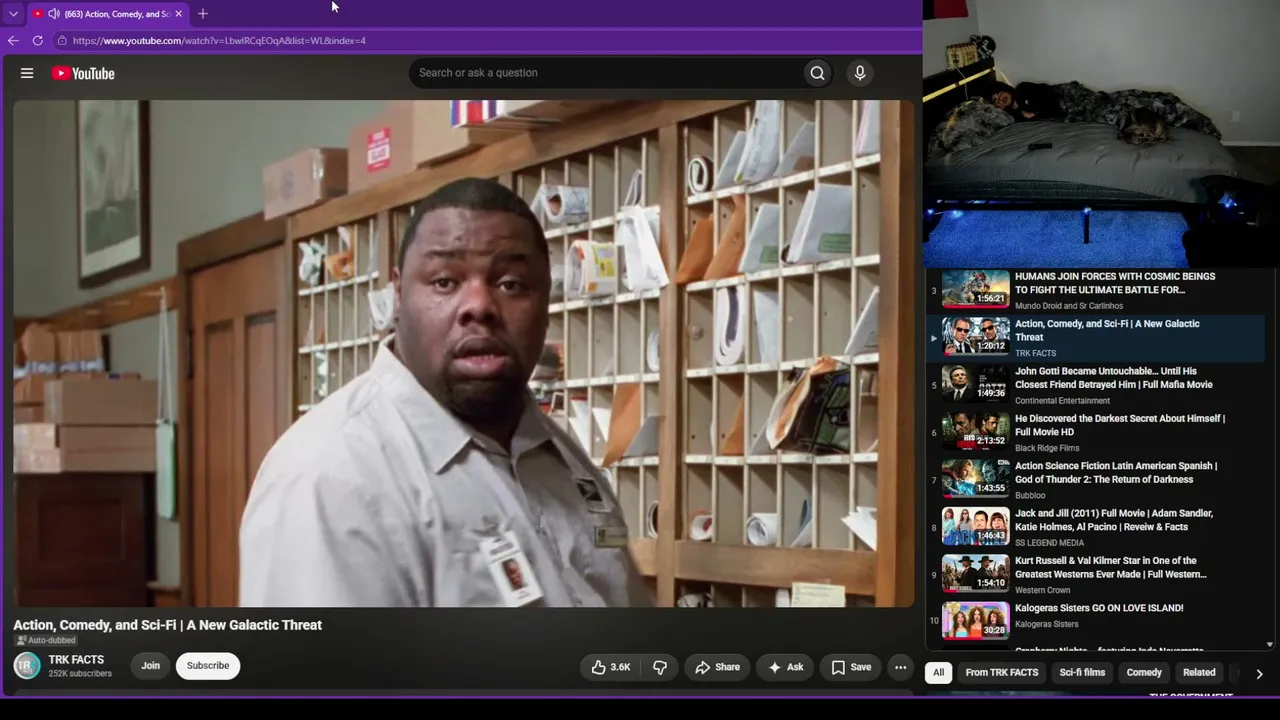Like the video with thumbs up
1280x720 pixels.
610,667
